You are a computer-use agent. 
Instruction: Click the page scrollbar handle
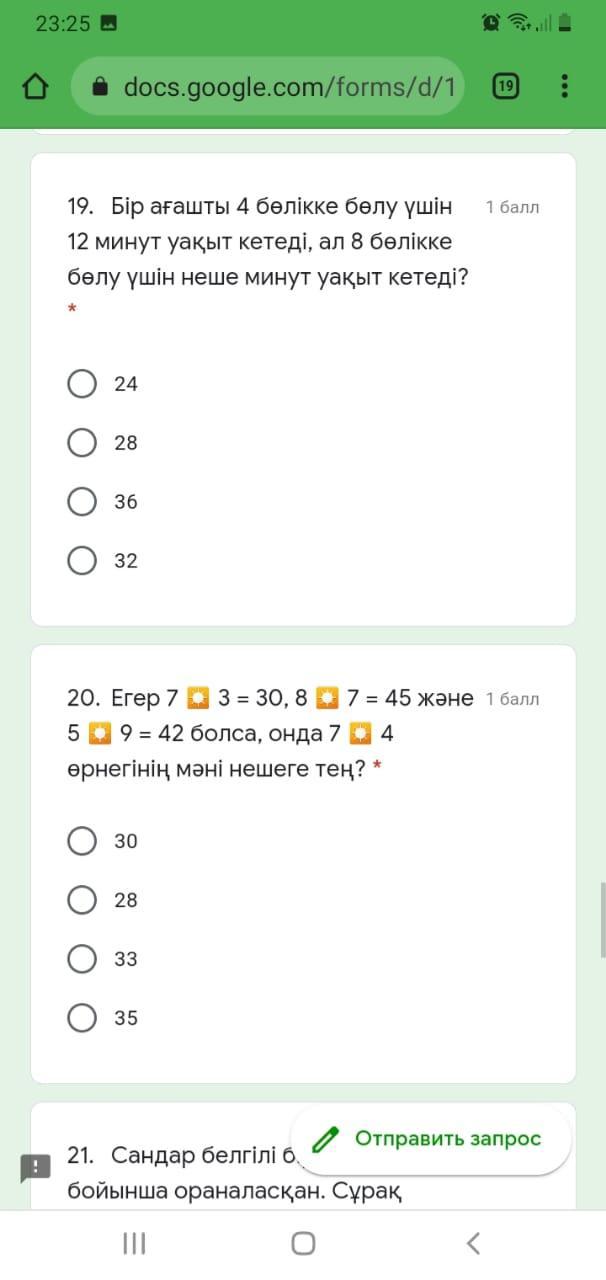coord(602,919)
